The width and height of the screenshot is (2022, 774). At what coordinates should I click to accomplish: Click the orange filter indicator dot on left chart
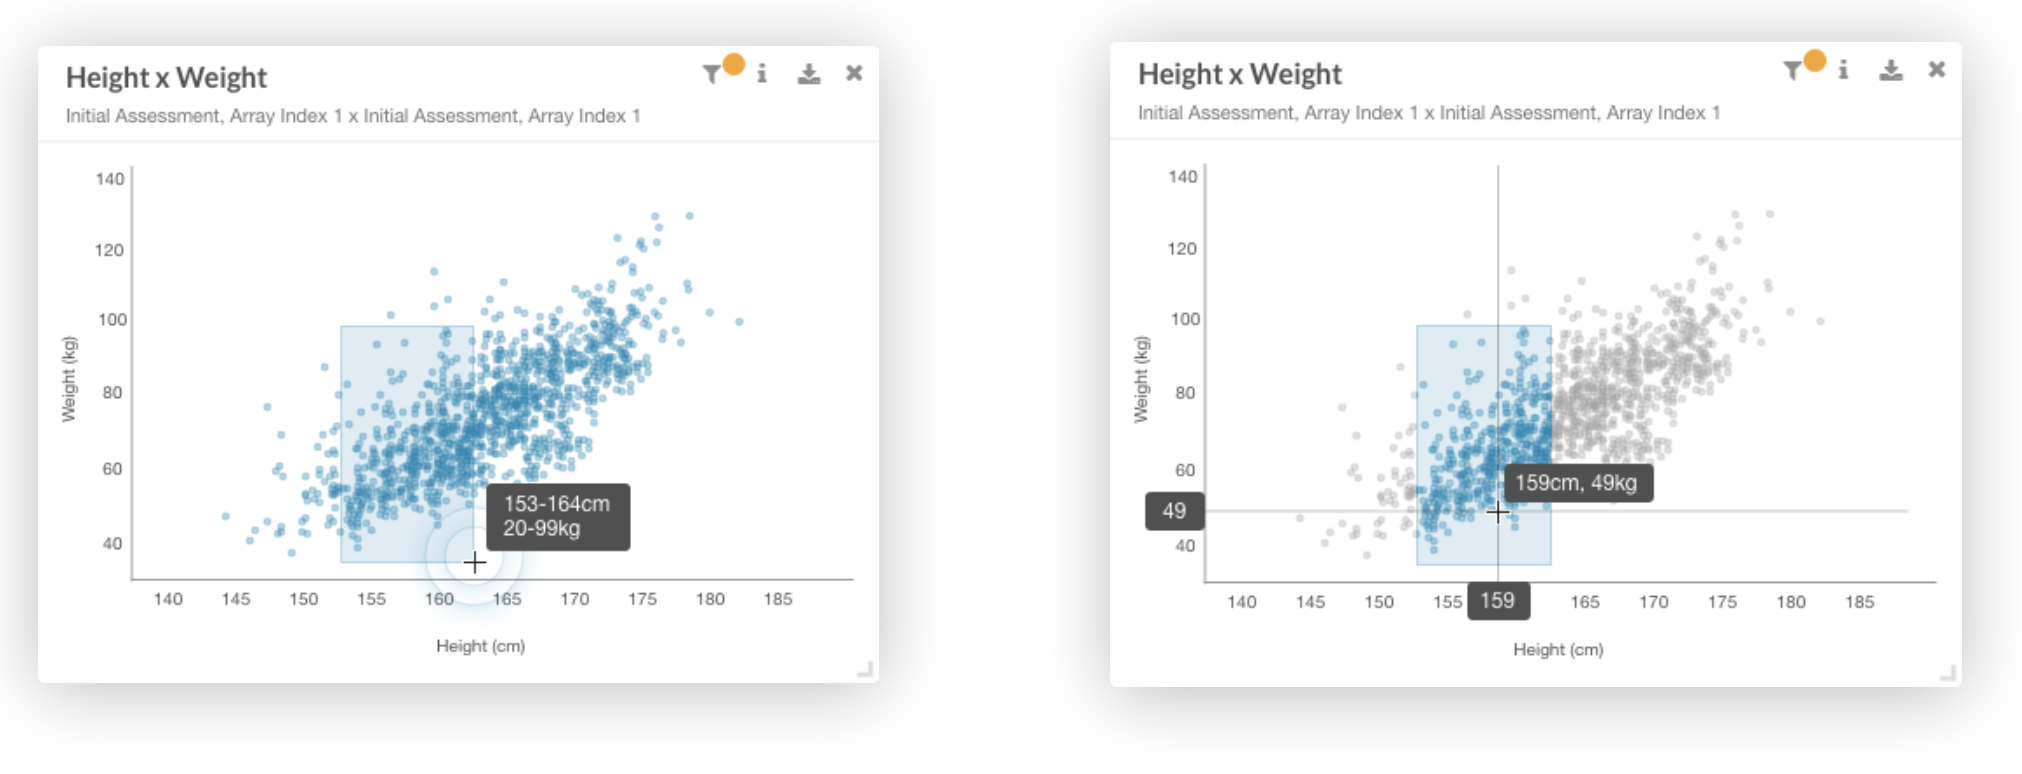click(734, 64)
